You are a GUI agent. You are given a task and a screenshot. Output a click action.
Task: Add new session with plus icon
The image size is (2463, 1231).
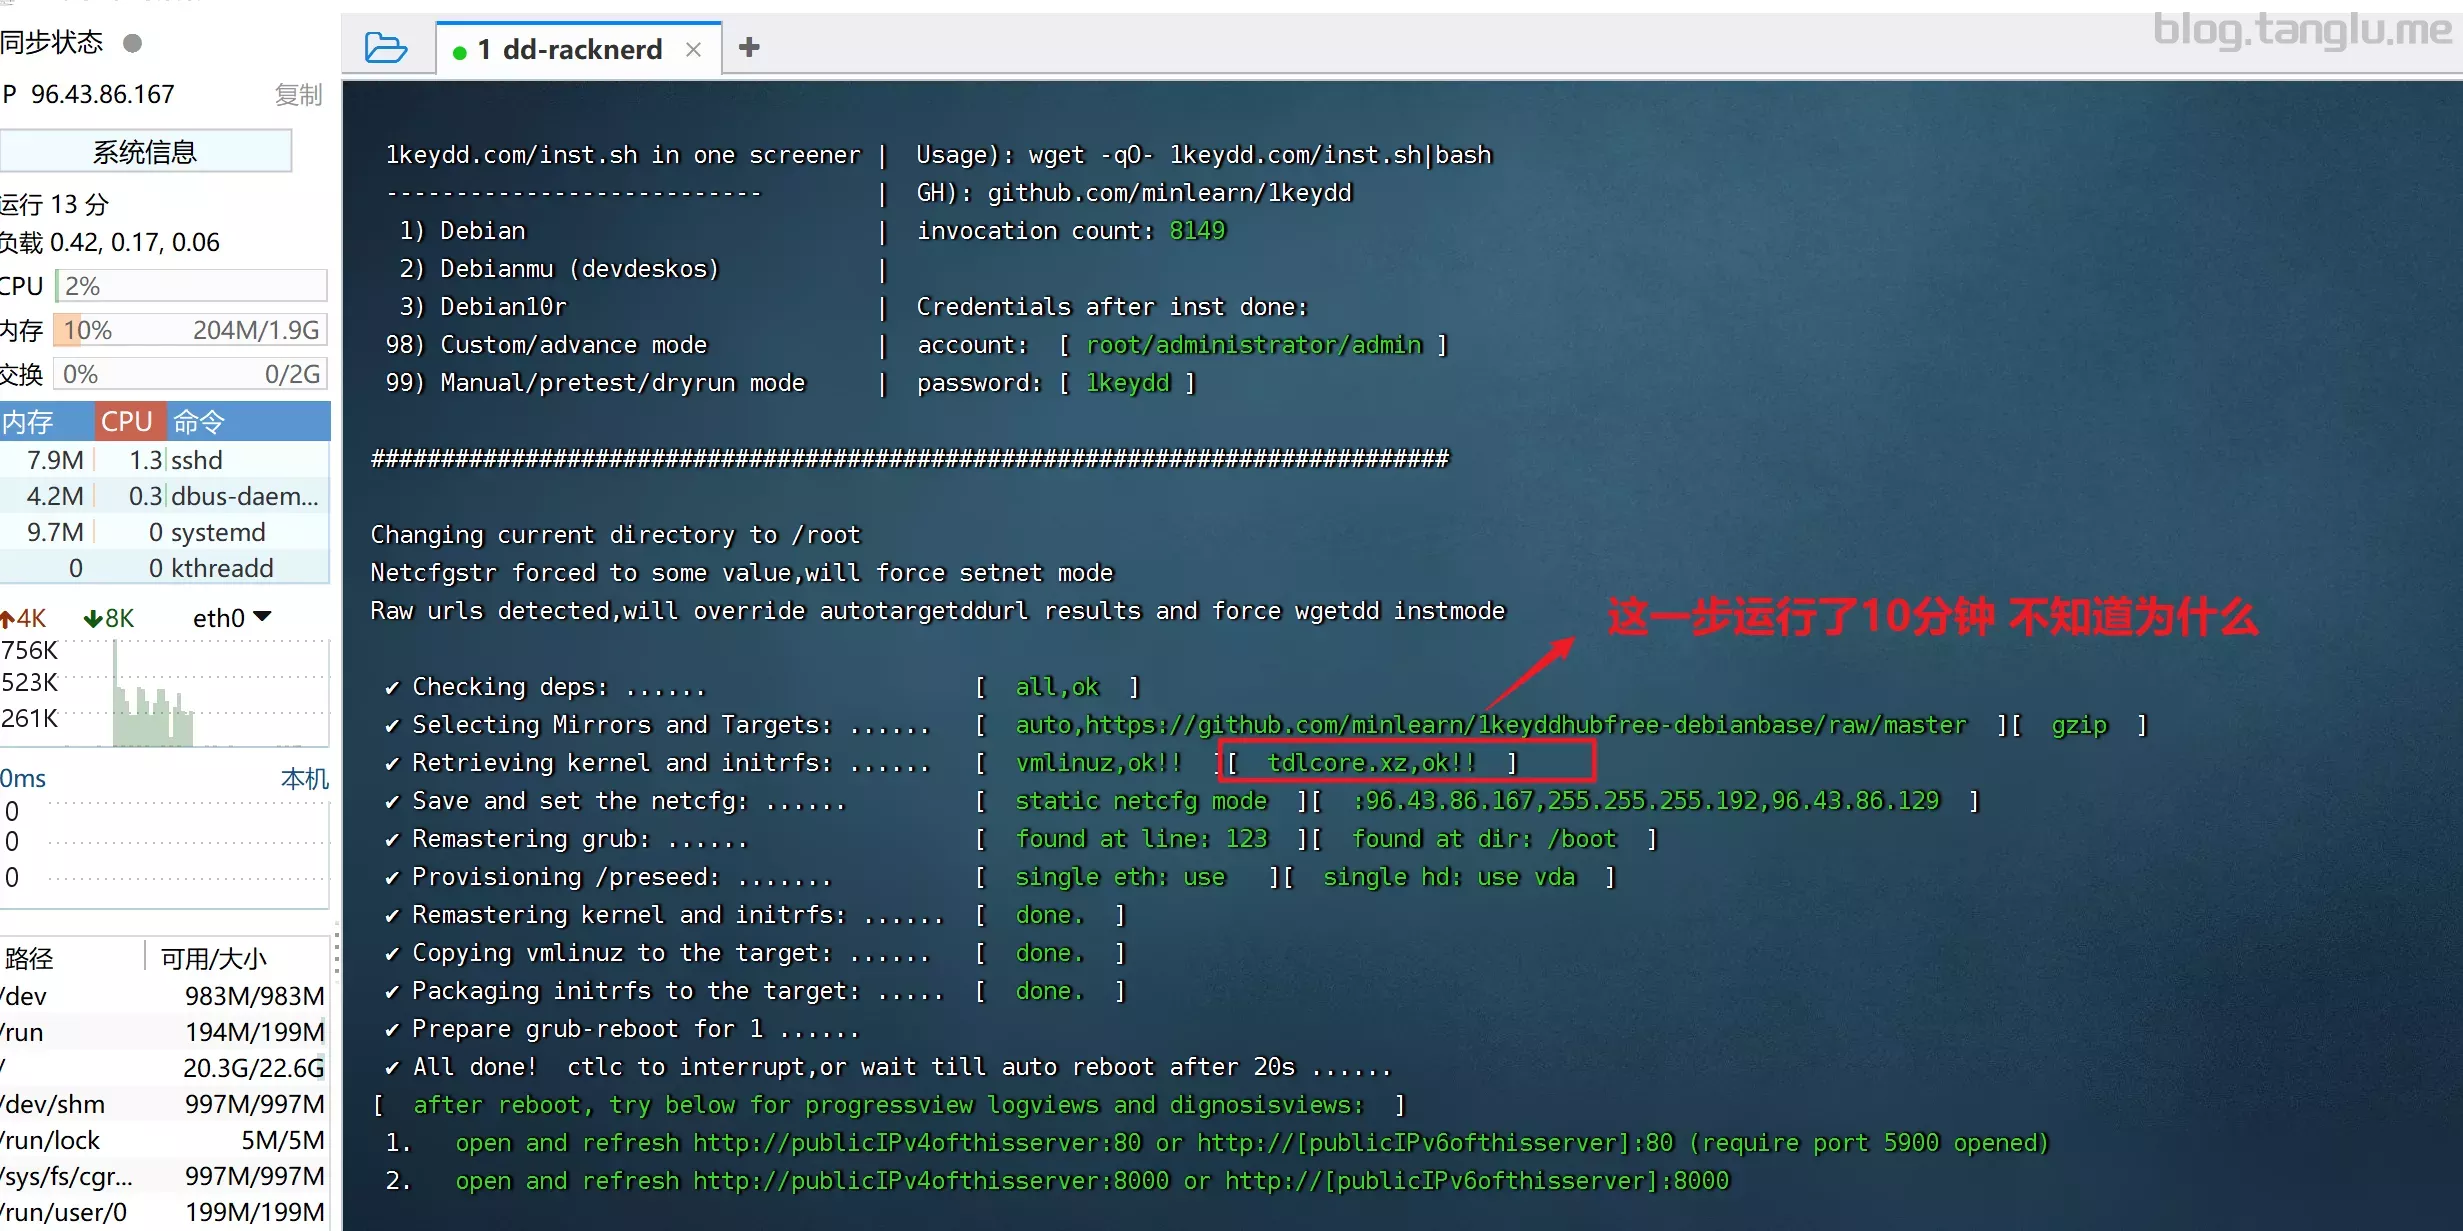tap(749, 47)
